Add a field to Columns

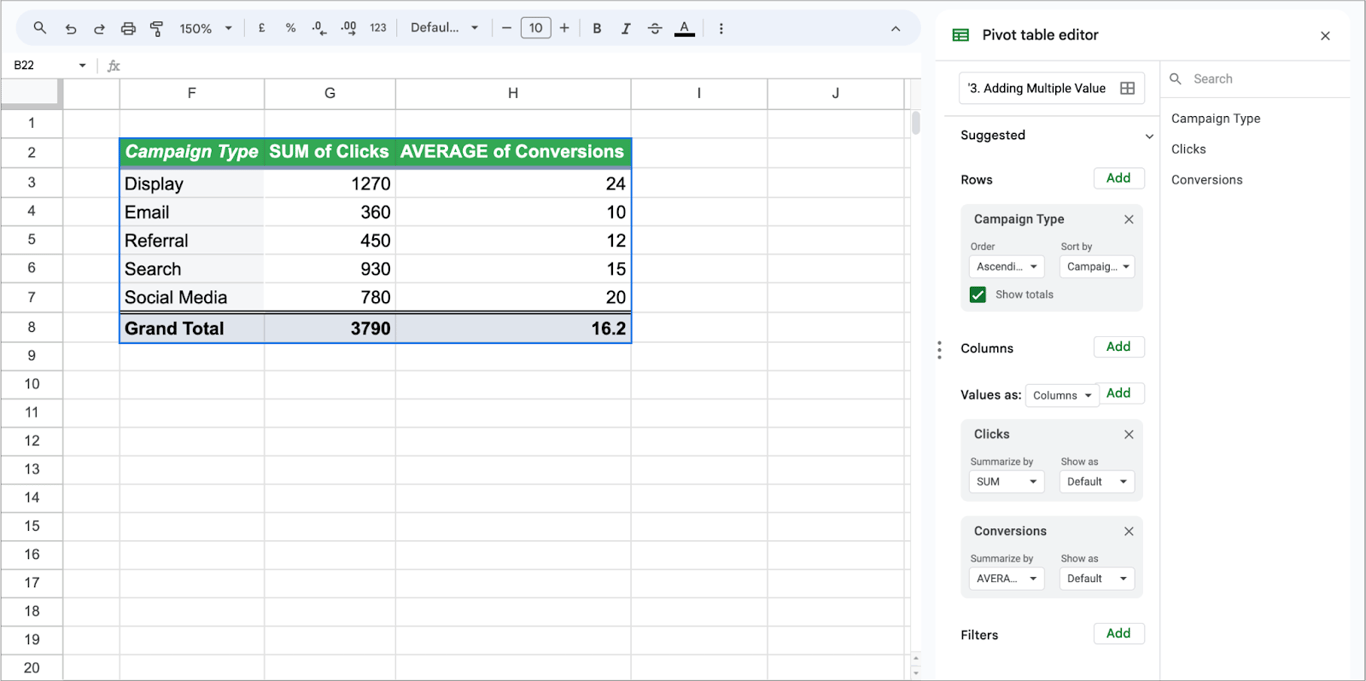click(x=1118, y=347)
